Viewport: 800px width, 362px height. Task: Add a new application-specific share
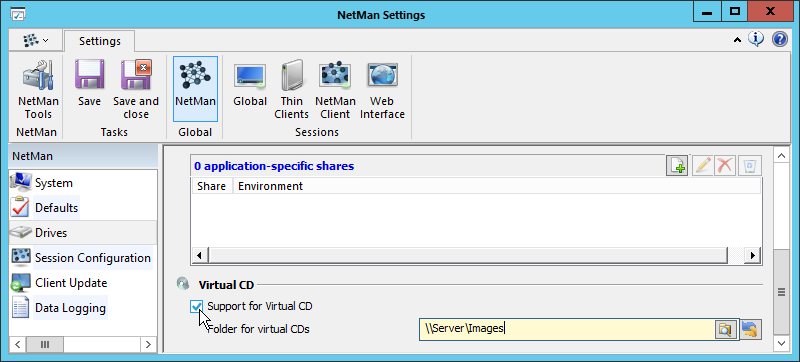[677, 166]
